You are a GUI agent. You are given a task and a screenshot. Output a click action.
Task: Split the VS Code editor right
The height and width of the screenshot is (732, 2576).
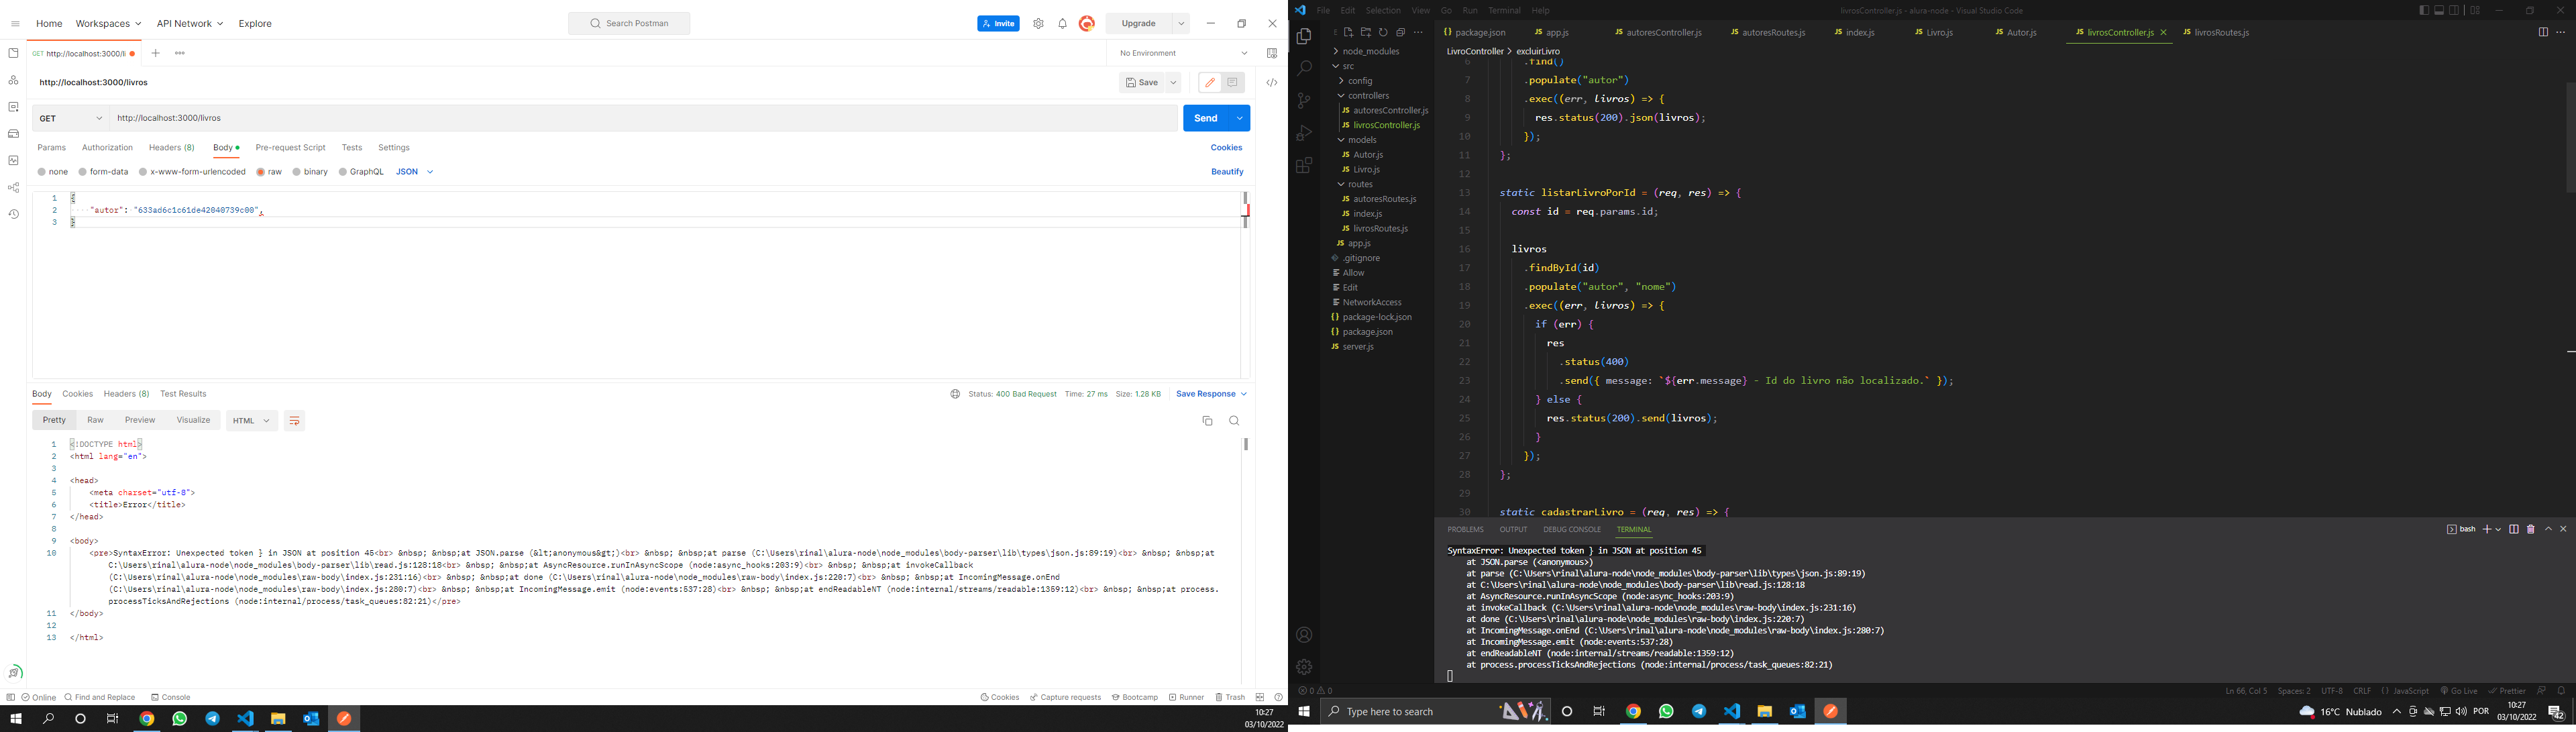pyautogui.click(x=2543, y=32)
